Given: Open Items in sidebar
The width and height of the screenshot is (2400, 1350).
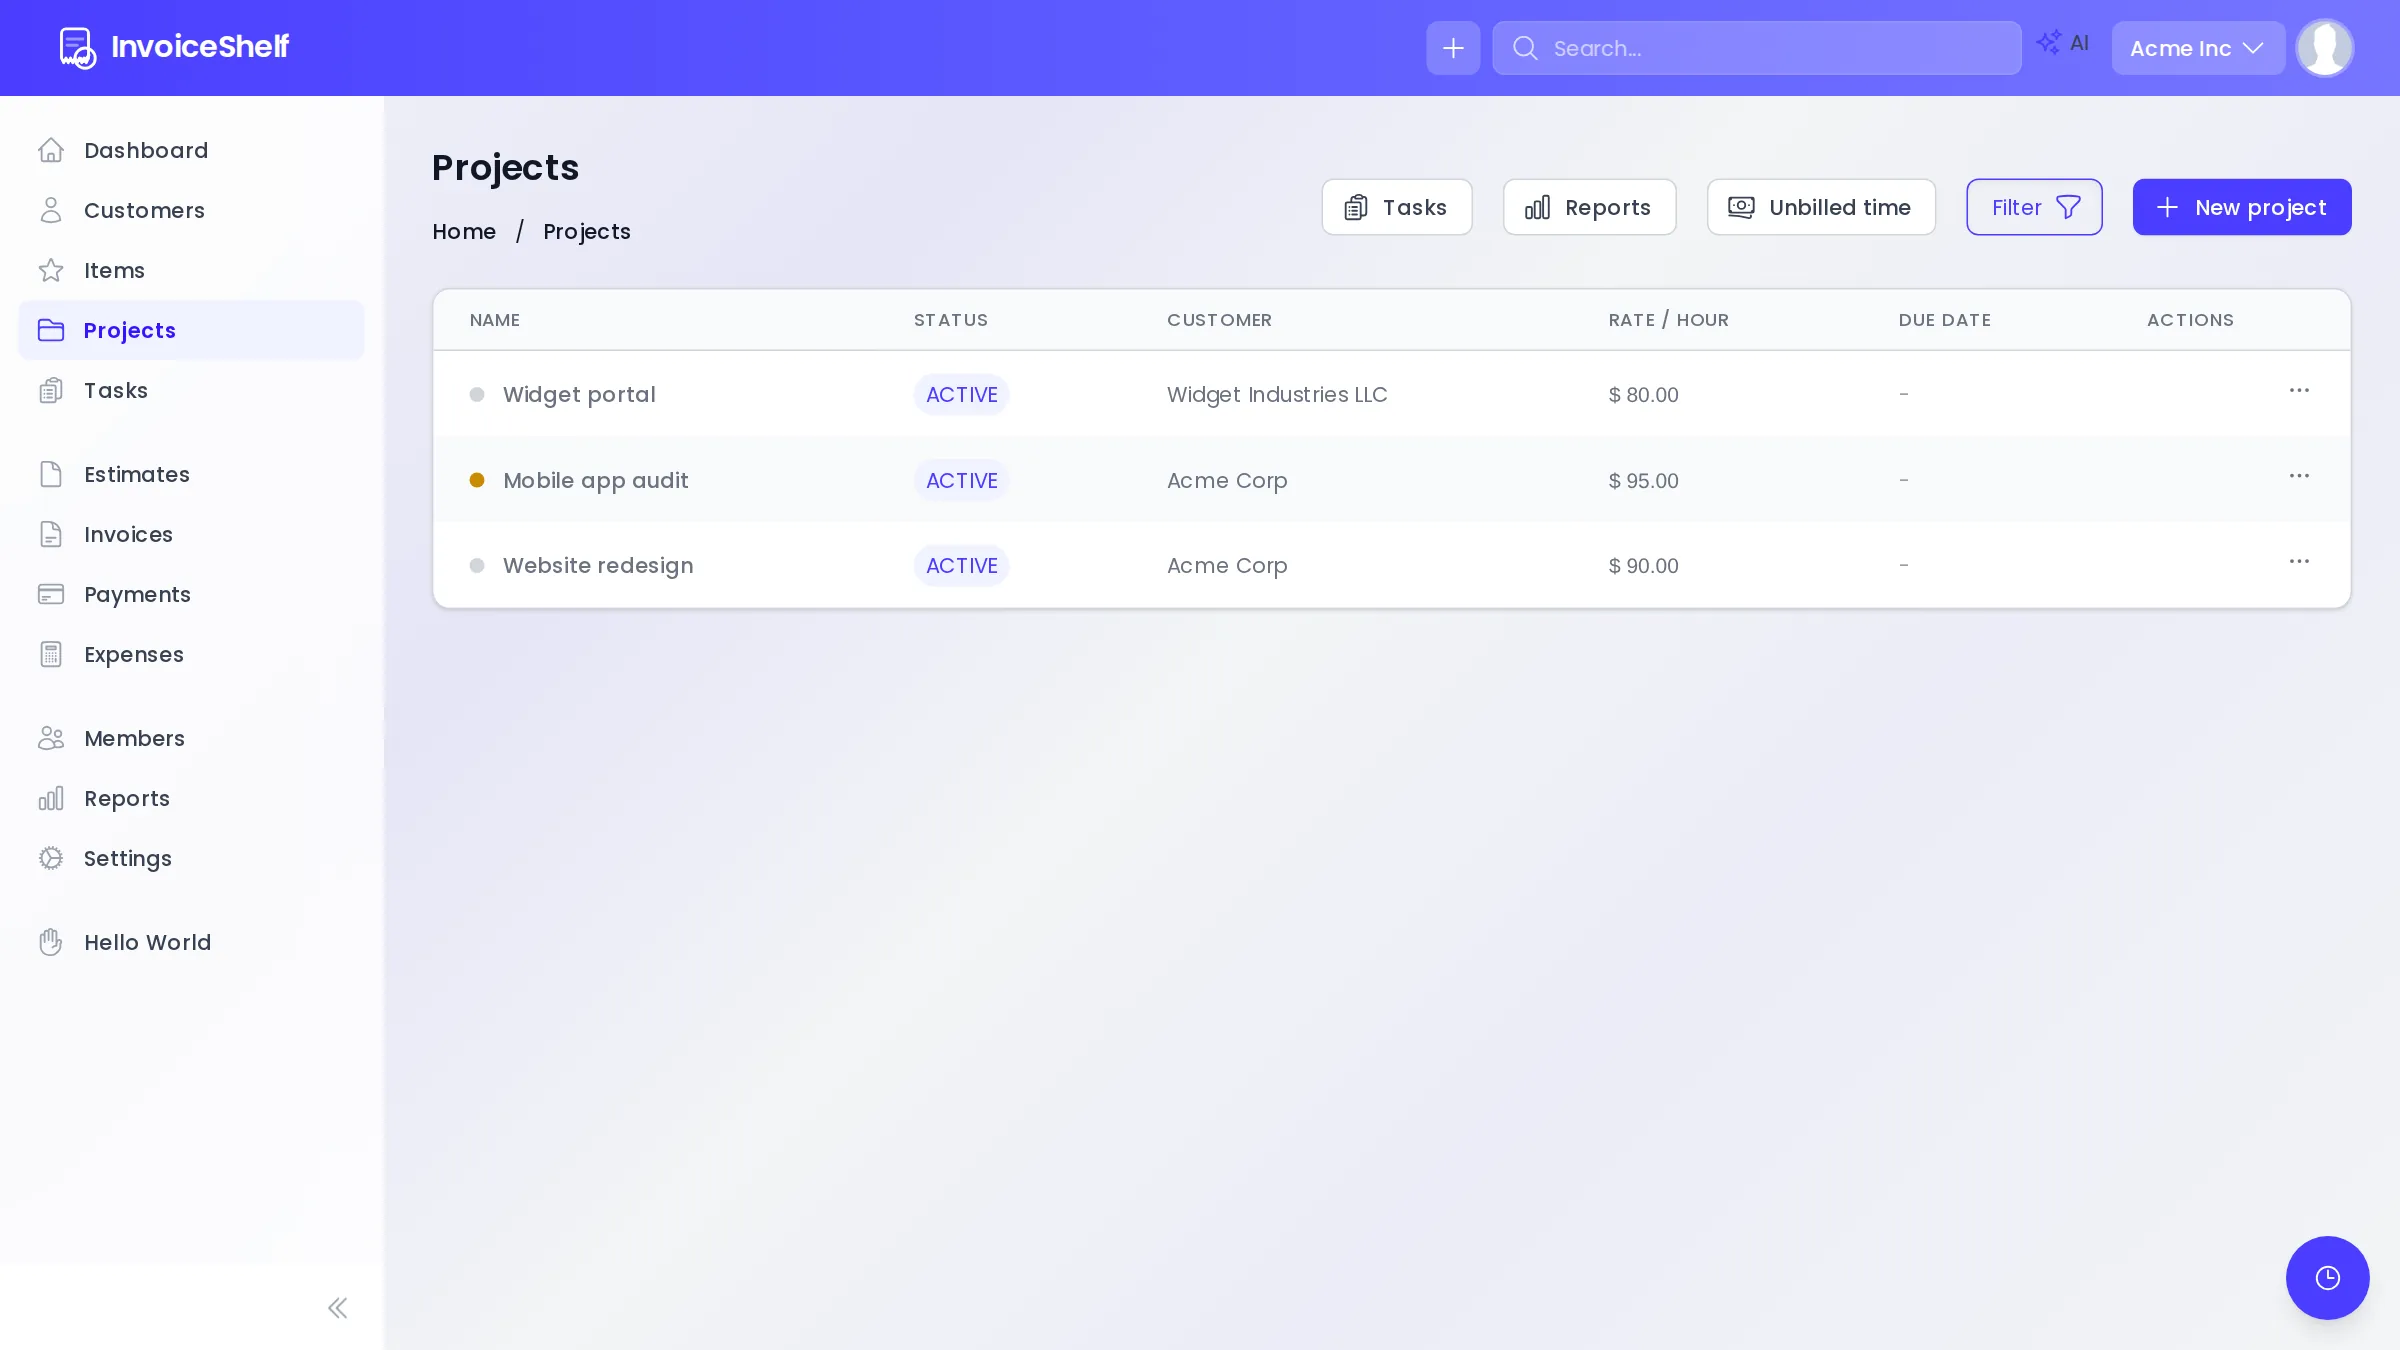Looking at the screenshot, I should tap(191, 270).
